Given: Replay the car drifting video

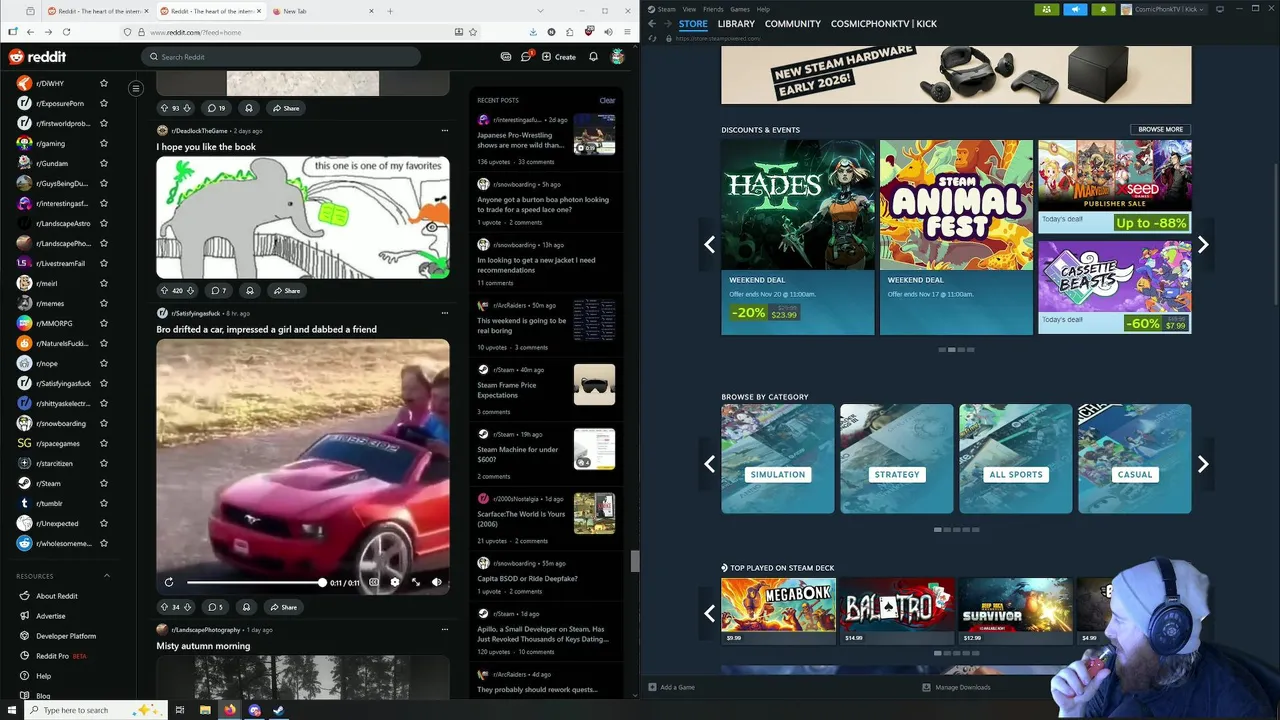Looking at the screenshot, I should click(169, 582).
